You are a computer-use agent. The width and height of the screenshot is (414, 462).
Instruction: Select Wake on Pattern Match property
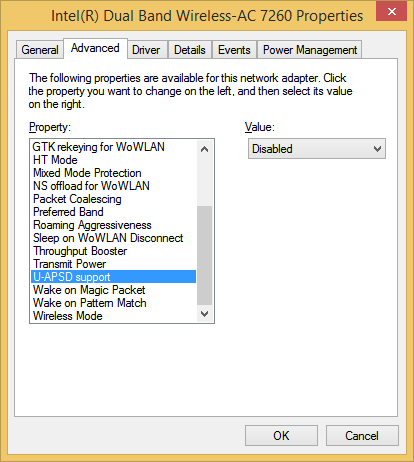tap(113, 303)
